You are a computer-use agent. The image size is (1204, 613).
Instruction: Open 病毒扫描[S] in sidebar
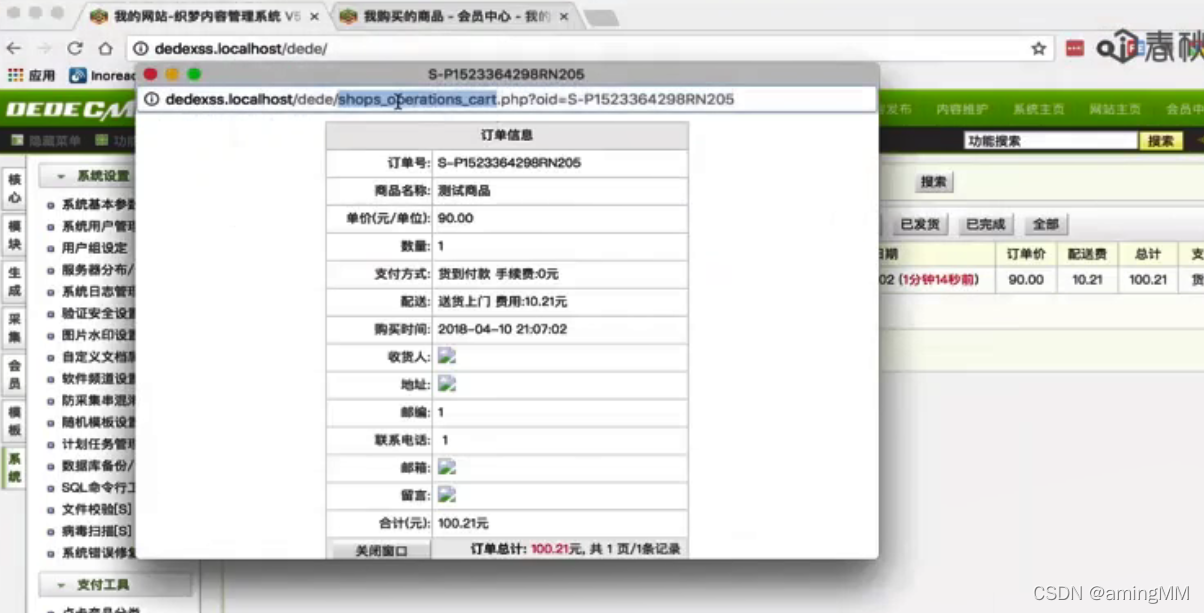96,531
